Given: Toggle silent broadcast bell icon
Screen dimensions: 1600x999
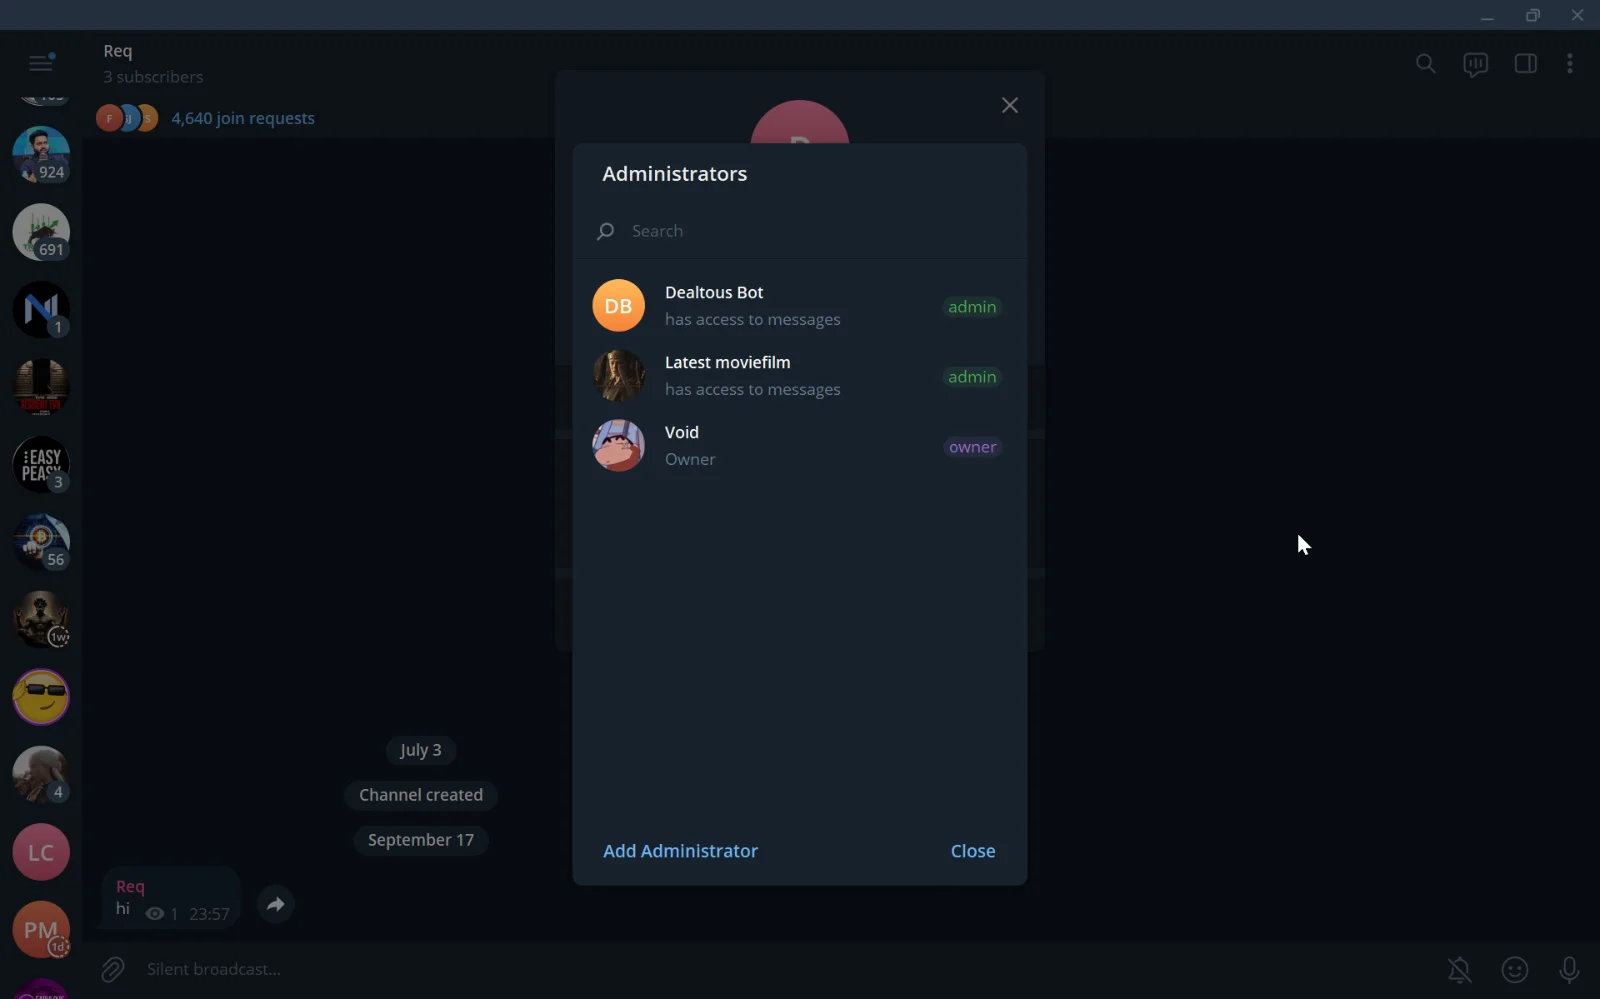Looking at the screenshot, I should point(1460,969).
